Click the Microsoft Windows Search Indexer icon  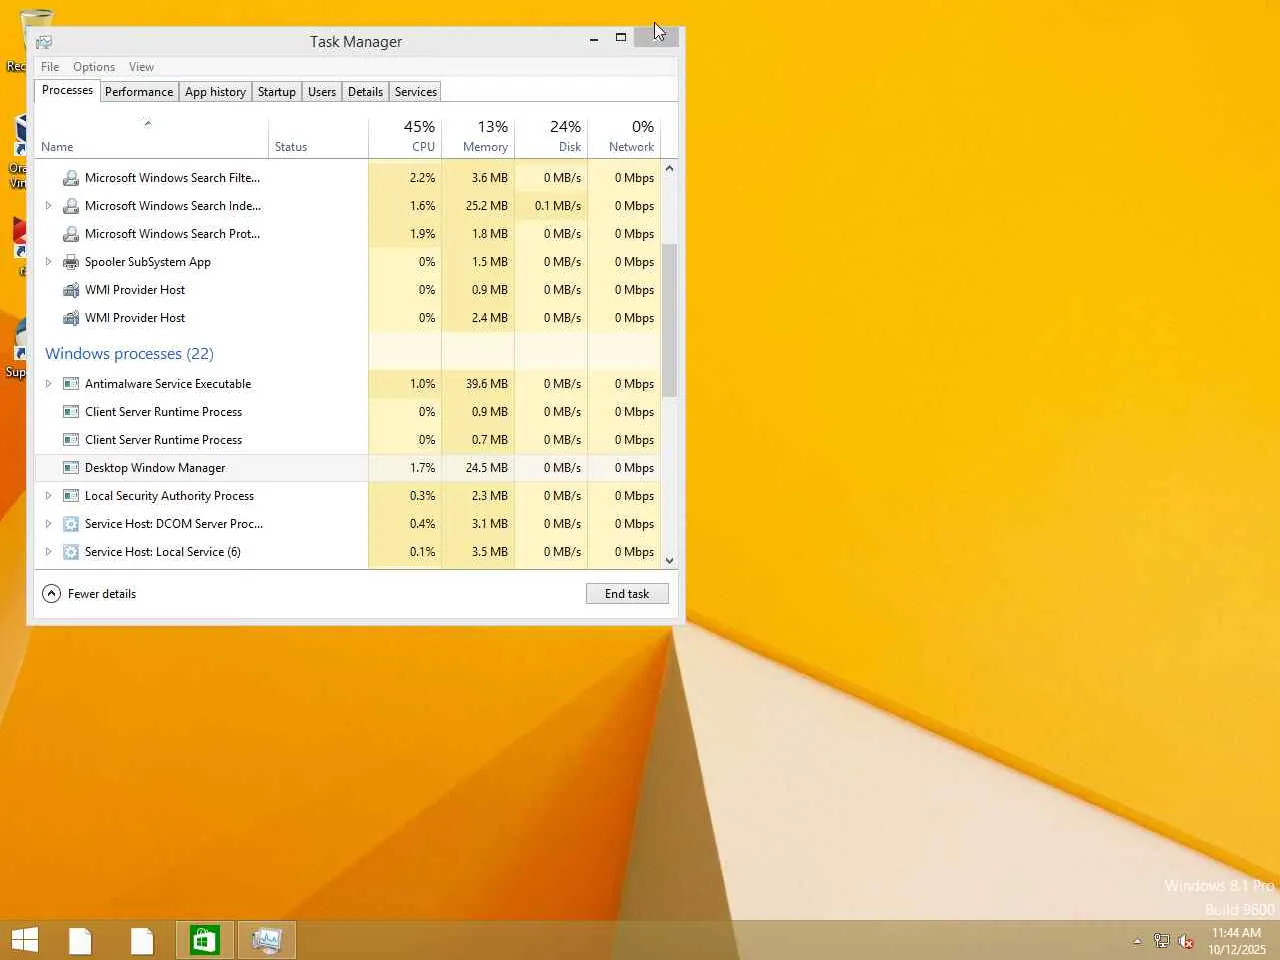tap(71, 206)
